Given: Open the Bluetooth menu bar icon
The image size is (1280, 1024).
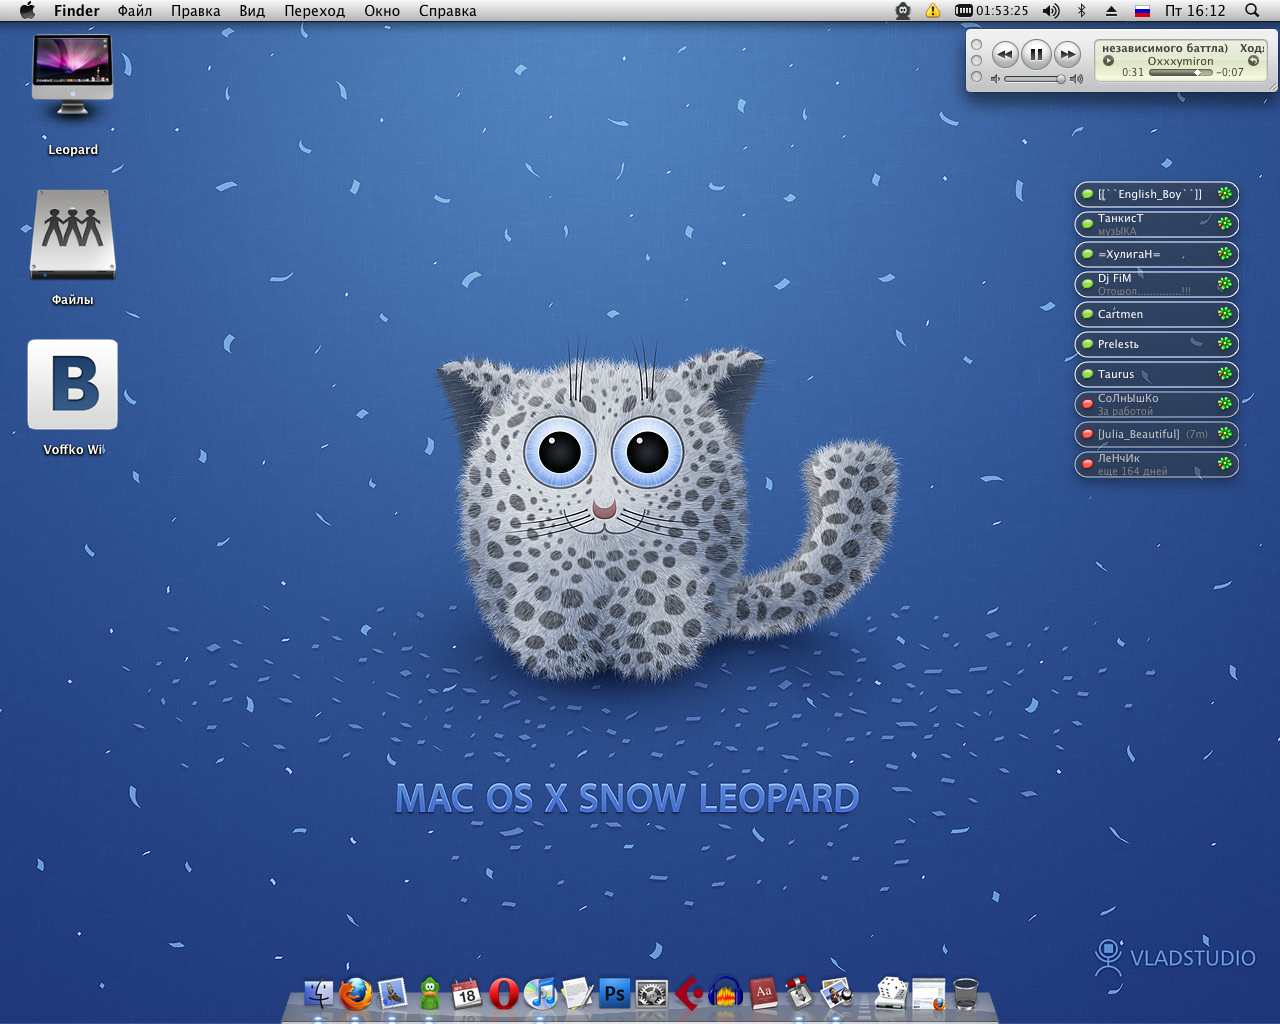Looking at the screenshot, I should pos(1081,11).
